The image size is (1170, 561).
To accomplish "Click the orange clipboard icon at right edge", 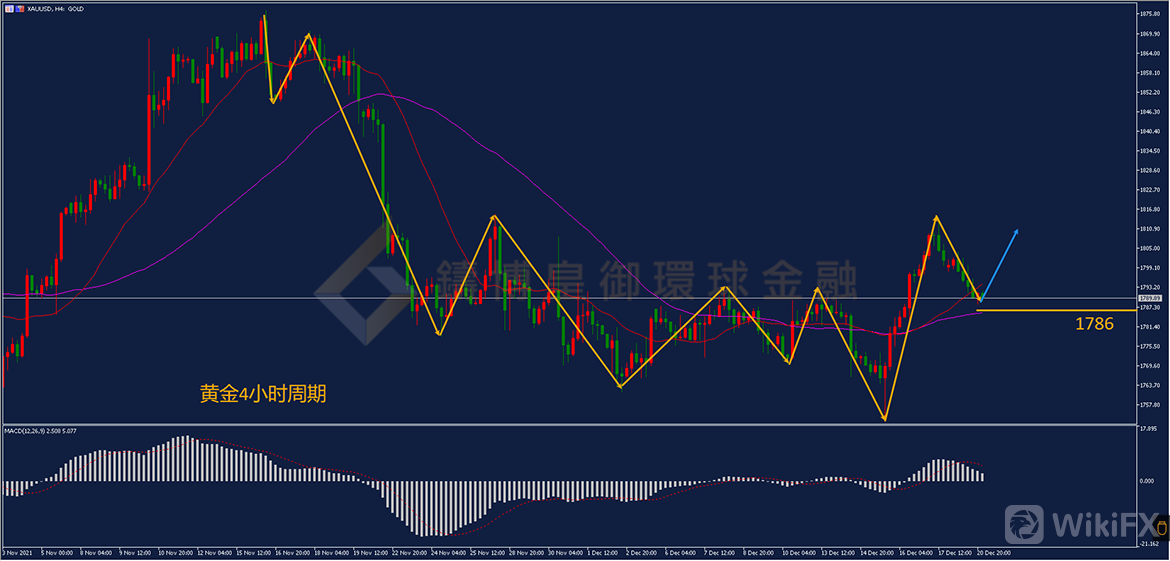I will point(1161,525).
